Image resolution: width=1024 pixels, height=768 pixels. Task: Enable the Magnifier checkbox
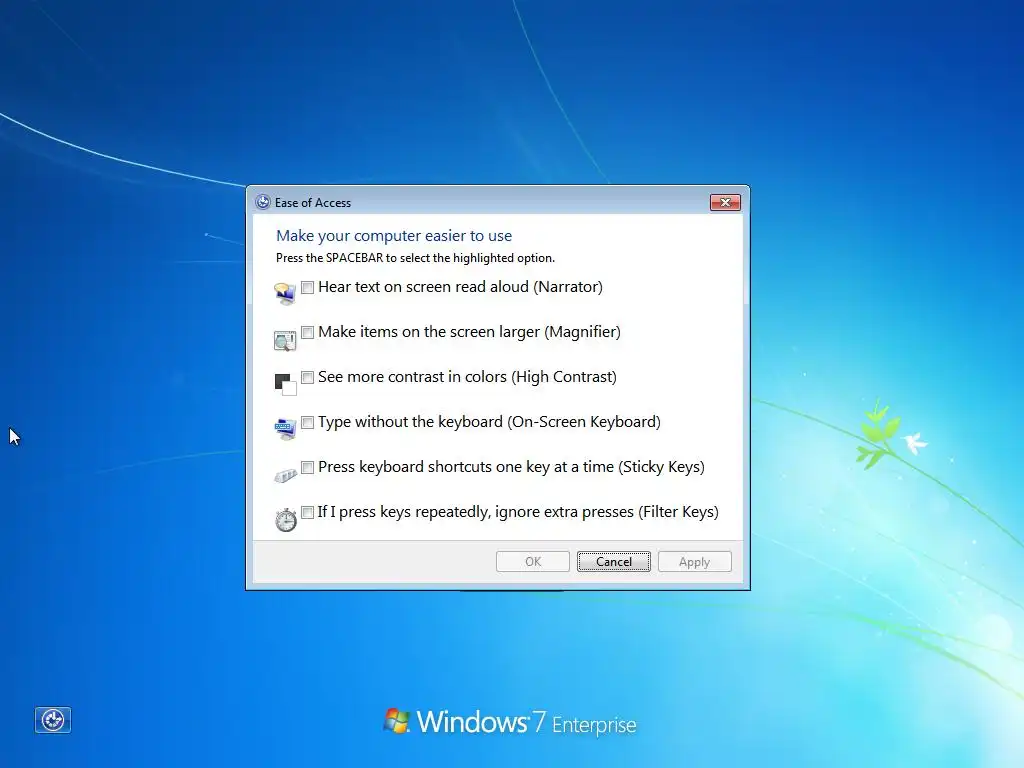pyautogui.click(x=308, y=332)
